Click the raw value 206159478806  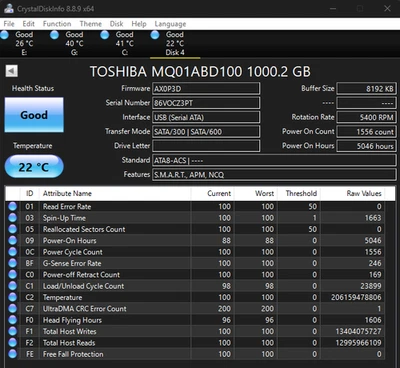coord(356,297)
